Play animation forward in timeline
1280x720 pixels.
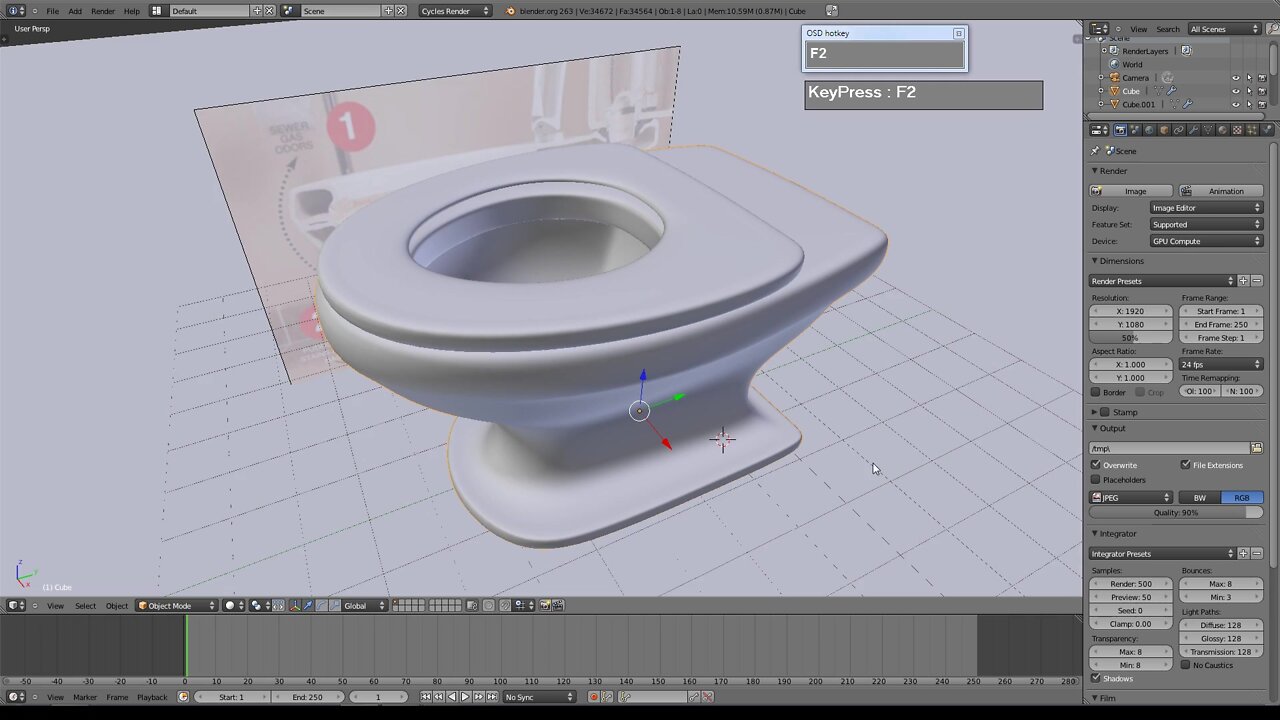point(465,697)
